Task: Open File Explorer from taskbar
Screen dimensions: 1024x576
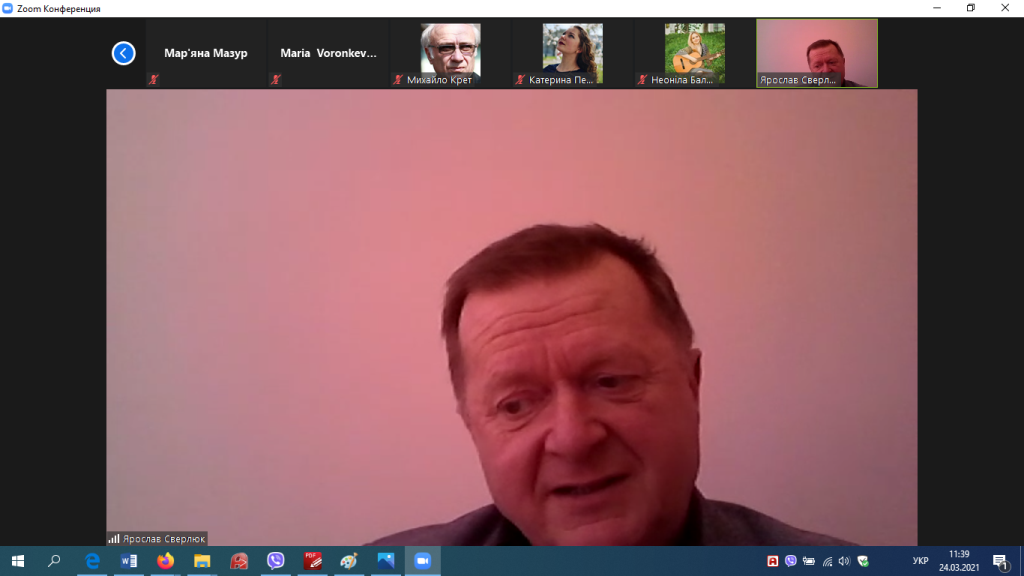Action: tap(202, 561)
